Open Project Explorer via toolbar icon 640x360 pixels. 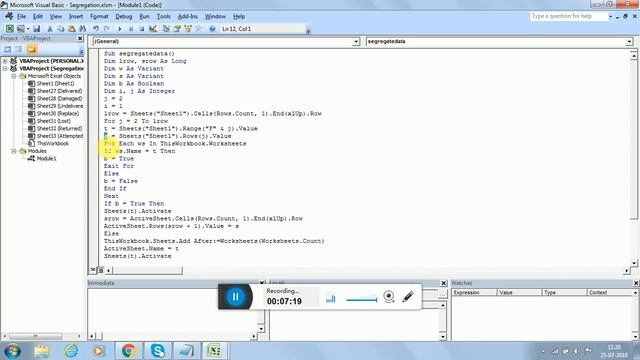166,29
